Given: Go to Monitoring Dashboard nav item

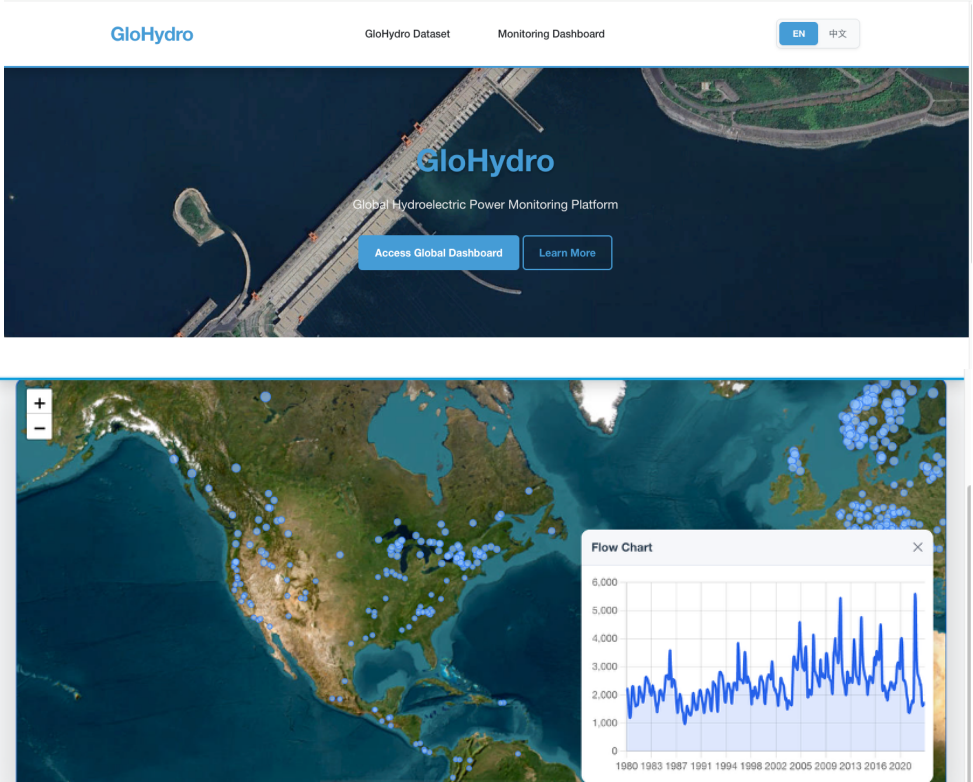Looking at the screenshot, I should coord(551,34).
